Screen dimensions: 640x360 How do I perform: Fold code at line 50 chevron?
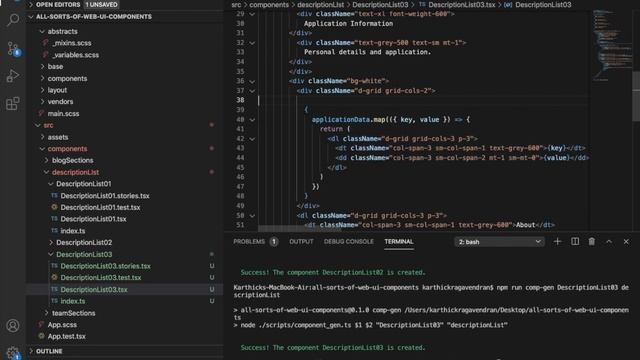click(252, 216)
